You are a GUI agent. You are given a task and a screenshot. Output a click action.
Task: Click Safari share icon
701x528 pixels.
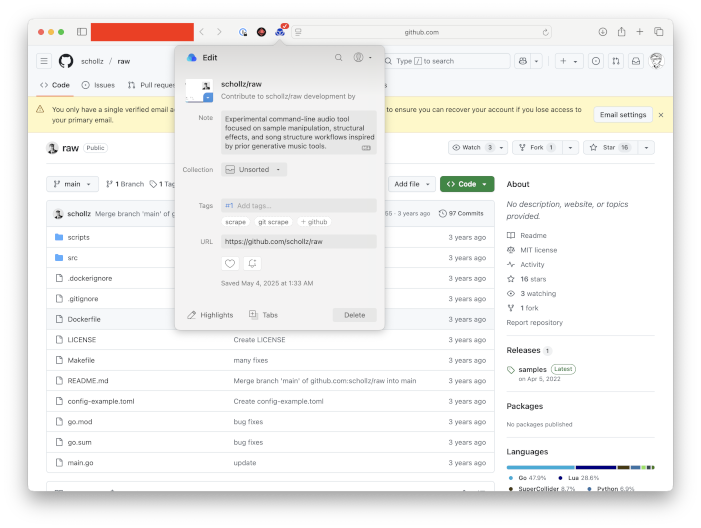coord(621,32)
